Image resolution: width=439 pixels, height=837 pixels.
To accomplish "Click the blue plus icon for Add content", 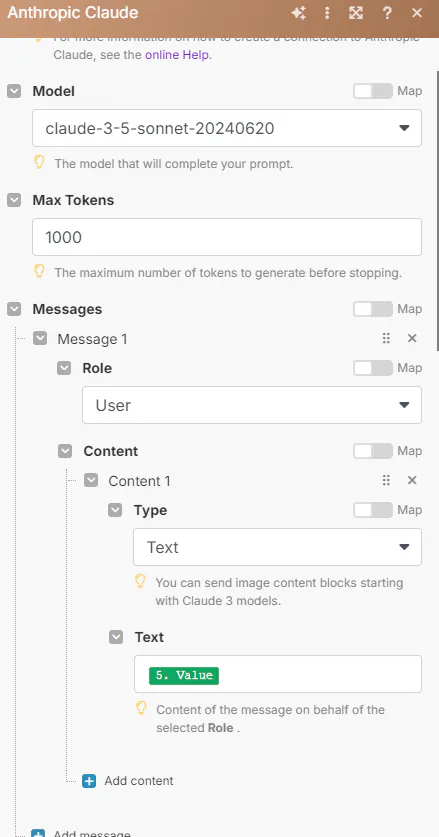I will 89,781.
